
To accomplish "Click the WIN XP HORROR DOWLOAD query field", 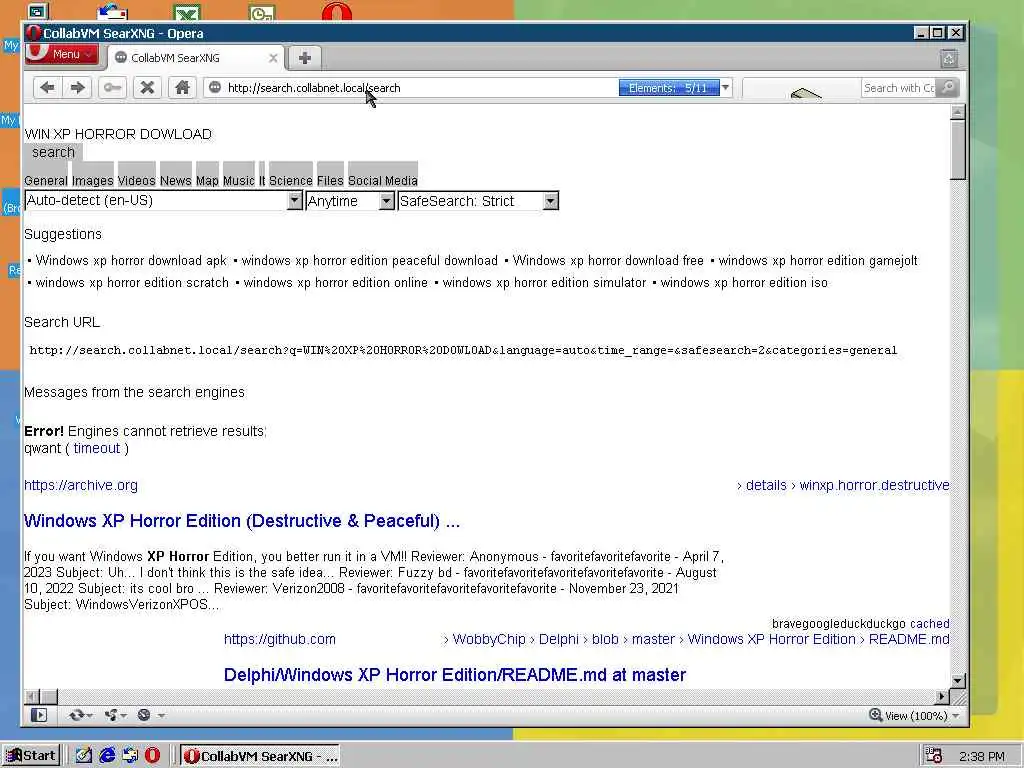I will click(118, 134).
